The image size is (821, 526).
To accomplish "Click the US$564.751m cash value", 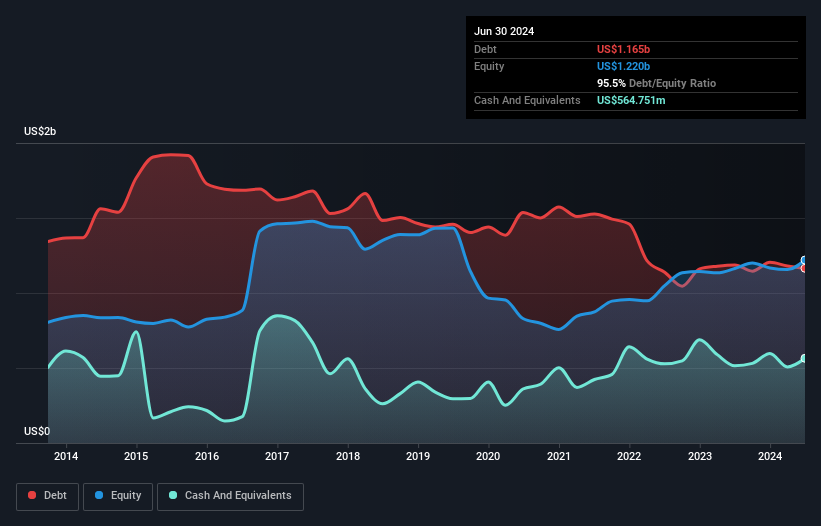I will pyautogui.click(x=631, y=100).
